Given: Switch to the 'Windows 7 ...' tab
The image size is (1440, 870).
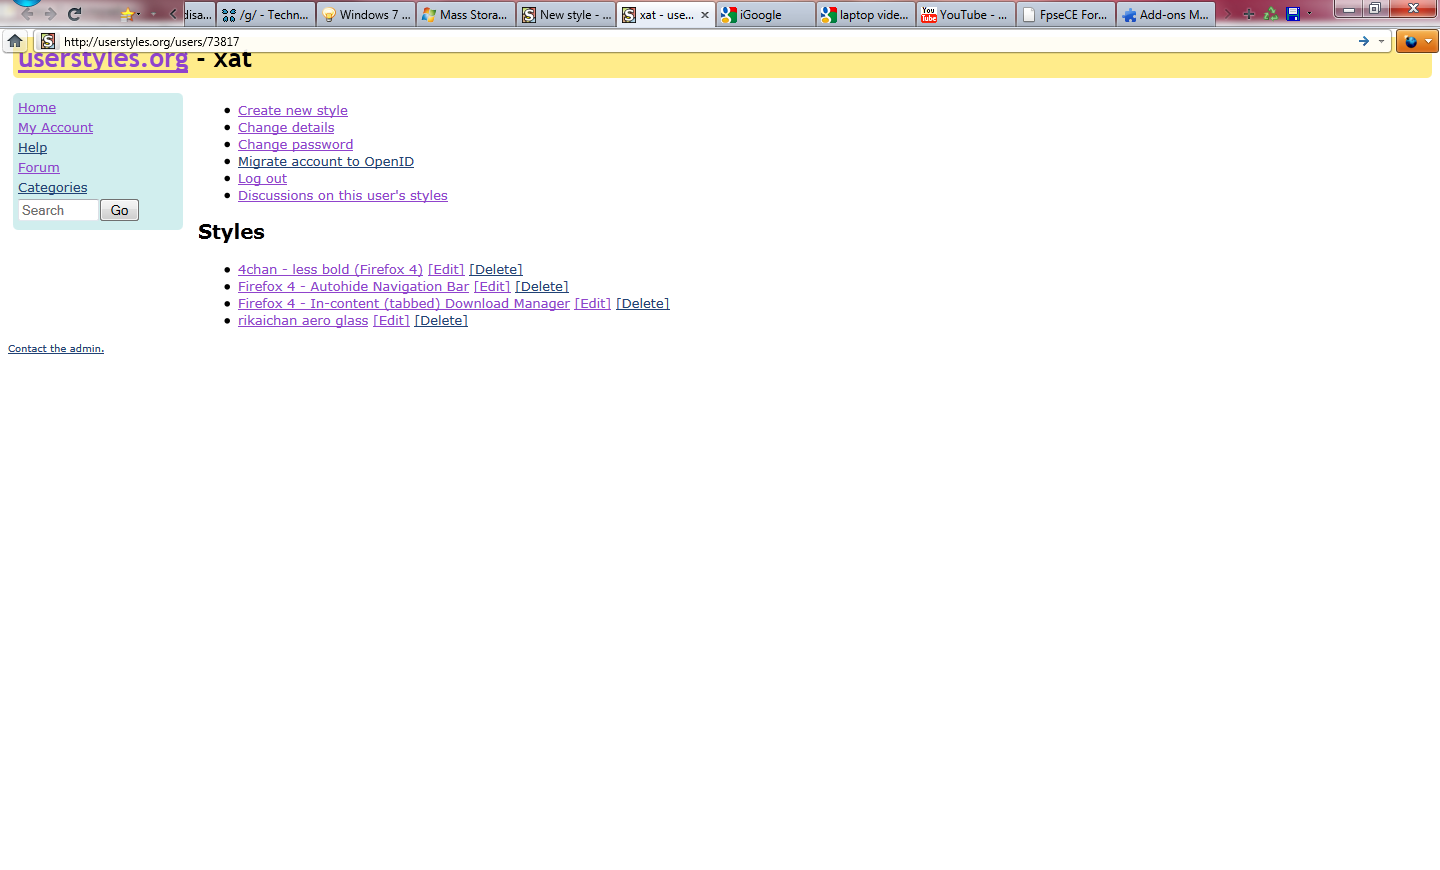Looking at the screenshot, I should tap(366, 15).
